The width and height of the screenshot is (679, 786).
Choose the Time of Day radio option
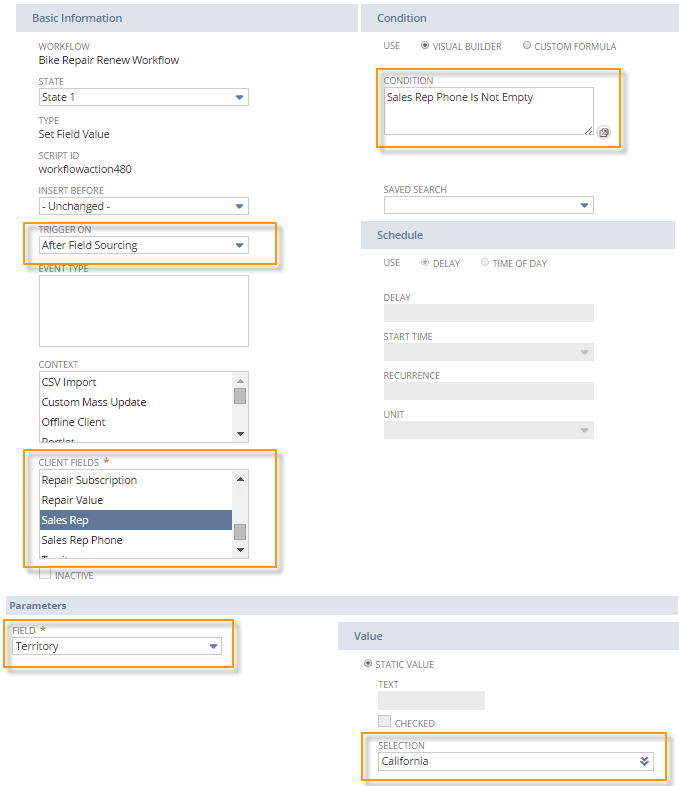485,263
